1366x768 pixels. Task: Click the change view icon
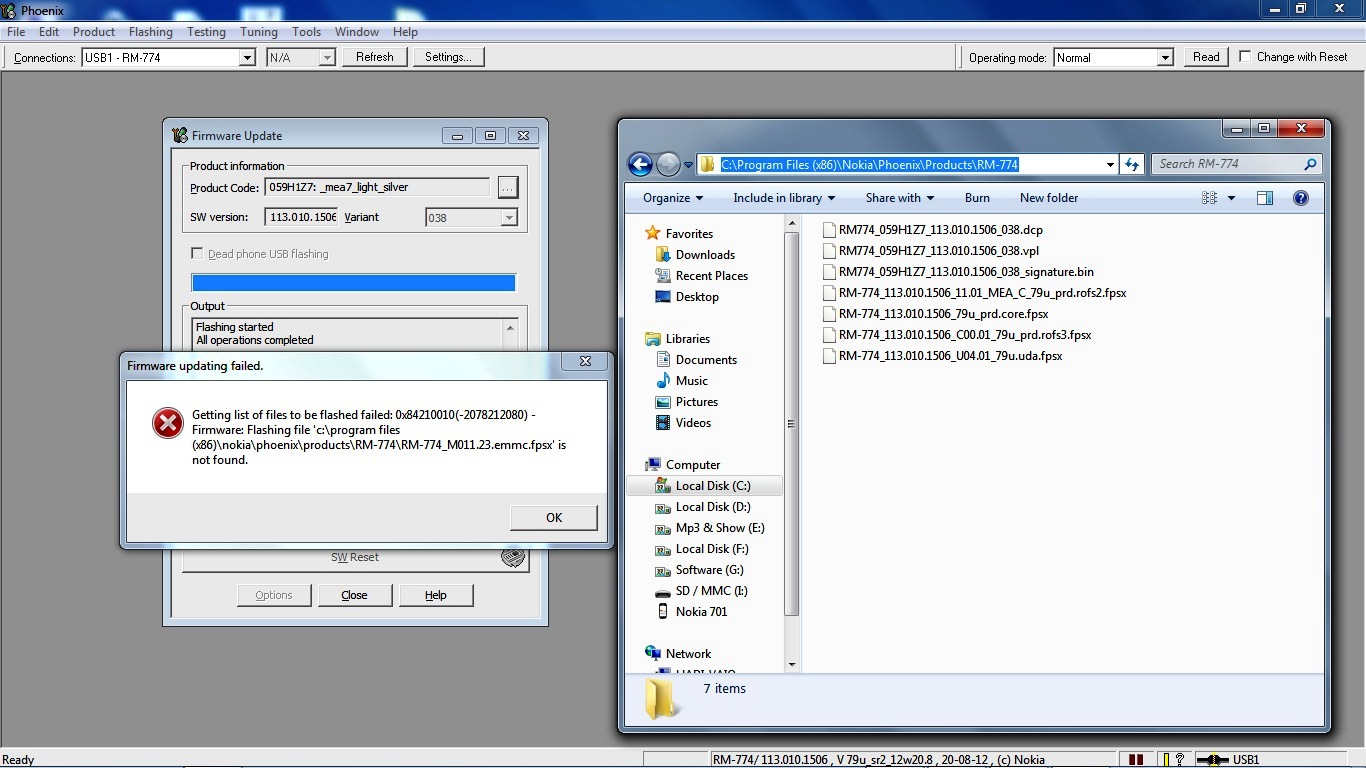(x=1209, y=198)
